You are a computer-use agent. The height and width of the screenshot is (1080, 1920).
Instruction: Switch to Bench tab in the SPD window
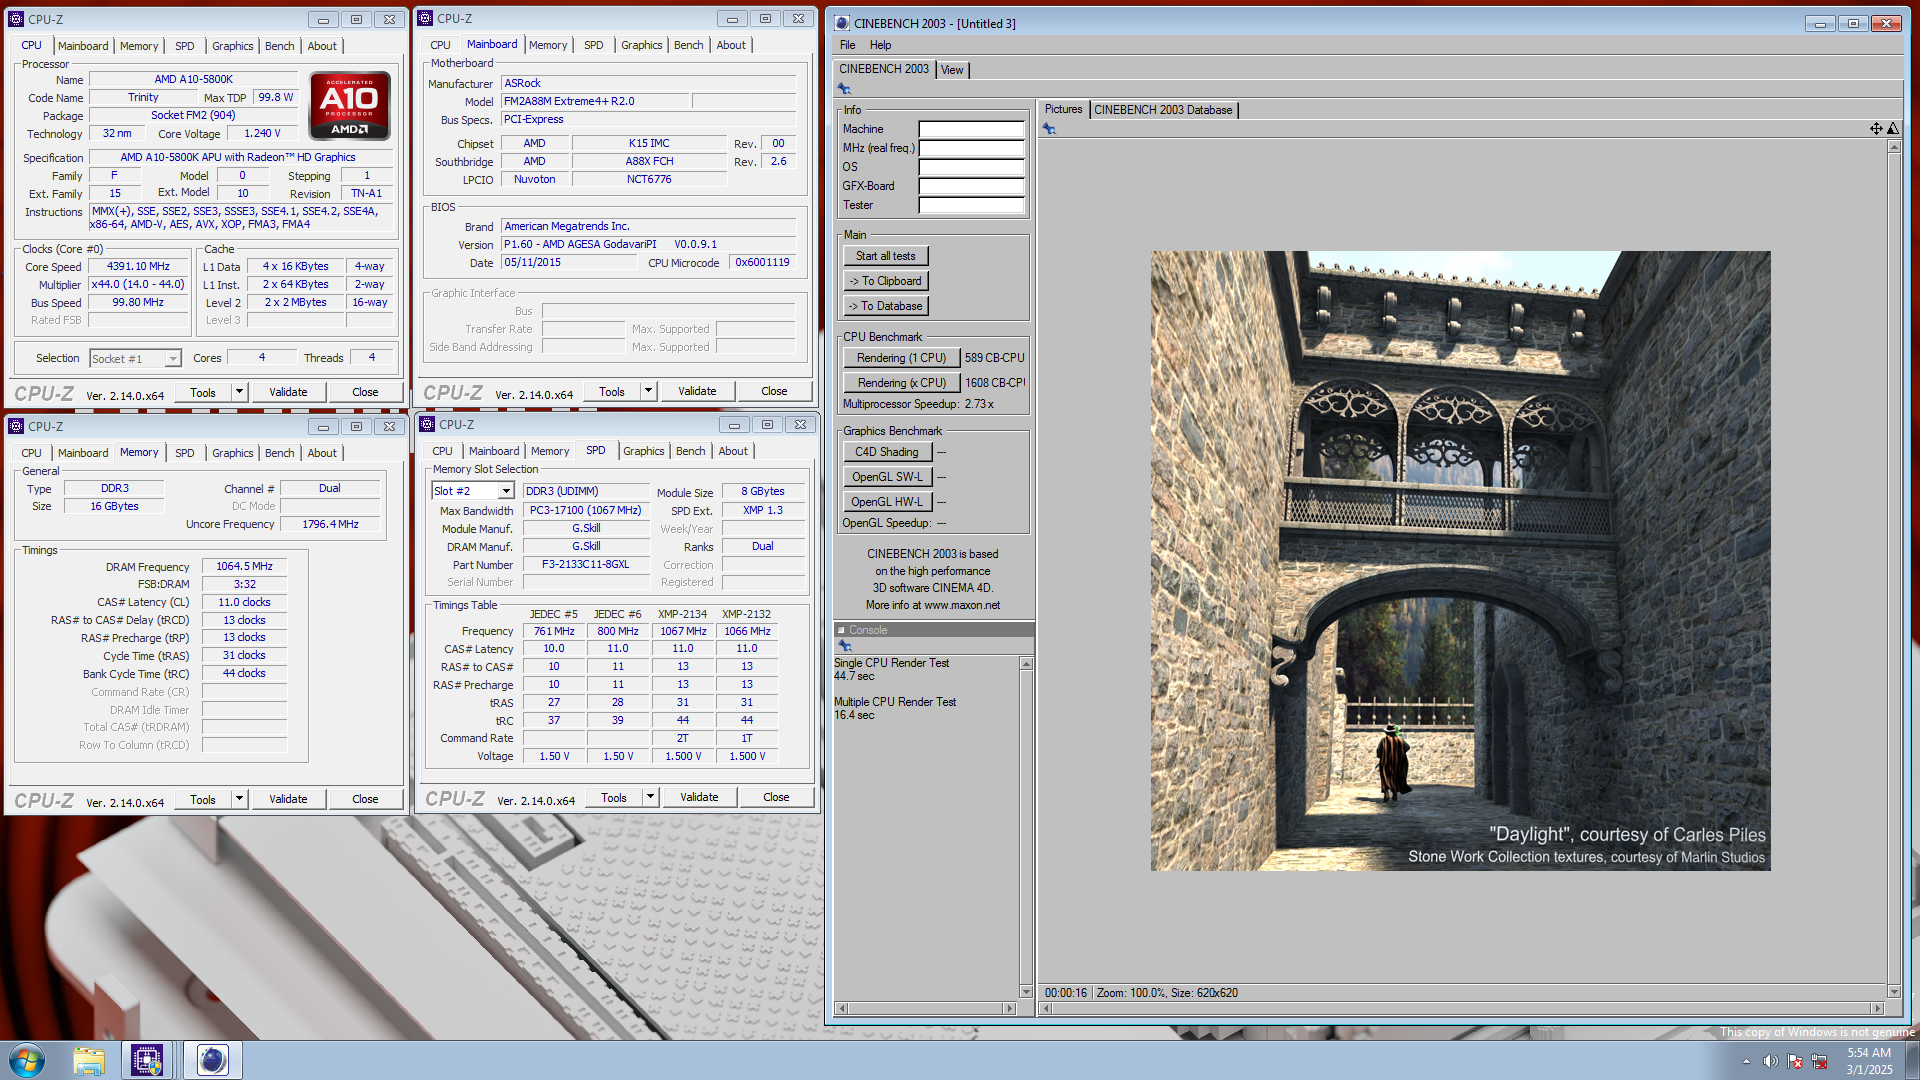(x=690, y=451)
